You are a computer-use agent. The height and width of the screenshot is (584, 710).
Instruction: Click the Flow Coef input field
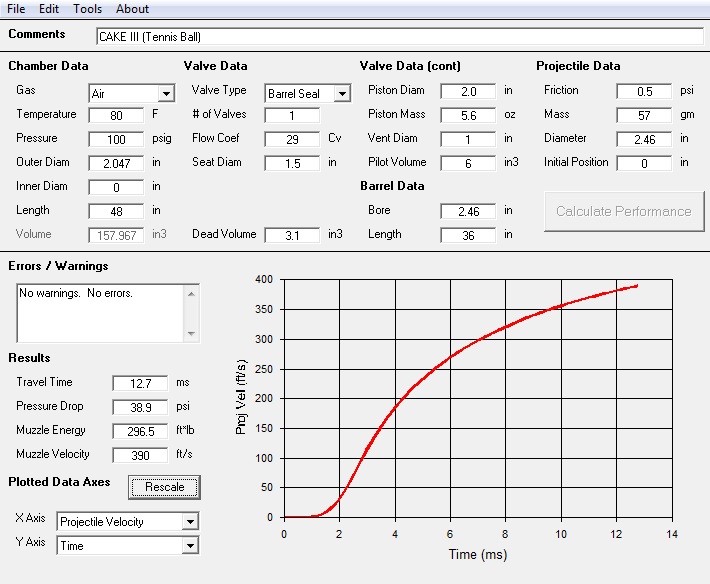click(292, 139)
